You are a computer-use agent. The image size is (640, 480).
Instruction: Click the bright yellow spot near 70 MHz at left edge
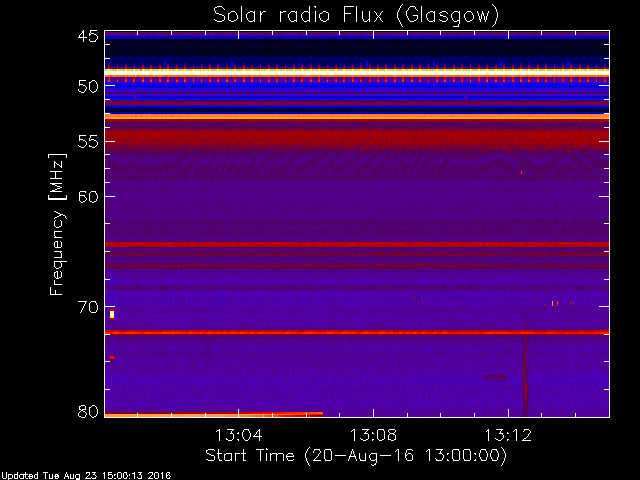[x=112, y=314]
